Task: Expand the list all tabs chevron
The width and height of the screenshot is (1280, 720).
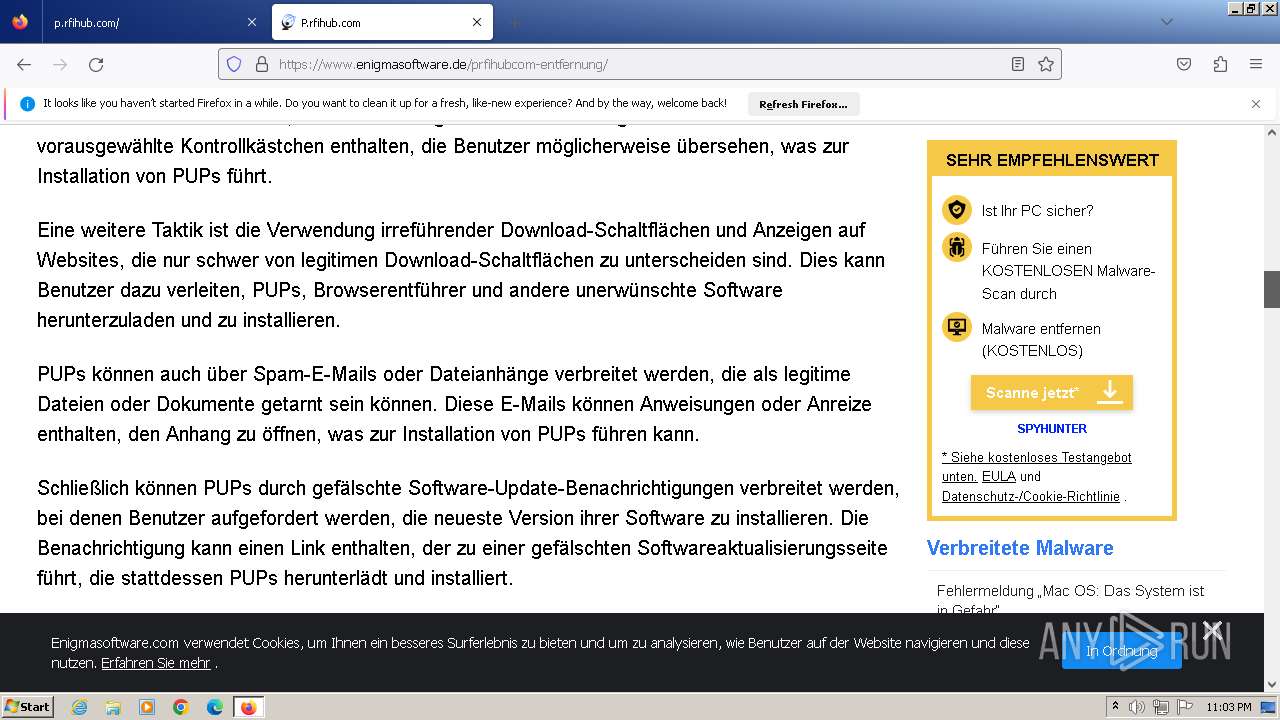Action: tap(1166, 22)
